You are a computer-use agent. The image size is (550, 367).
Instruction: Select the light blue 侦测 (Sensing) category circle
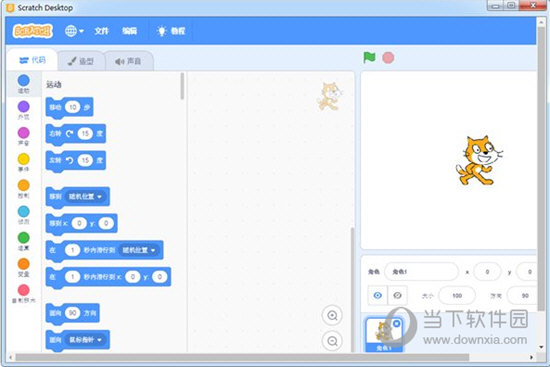click(24, 212)
